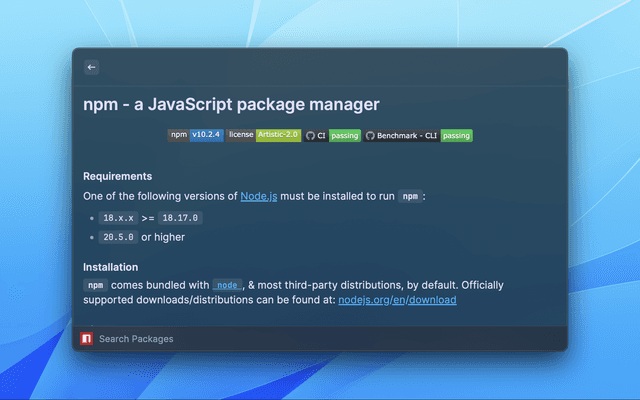640x400 pixels.
Task: Click the npm code tag in Requirements
Action: click(409, 197)
